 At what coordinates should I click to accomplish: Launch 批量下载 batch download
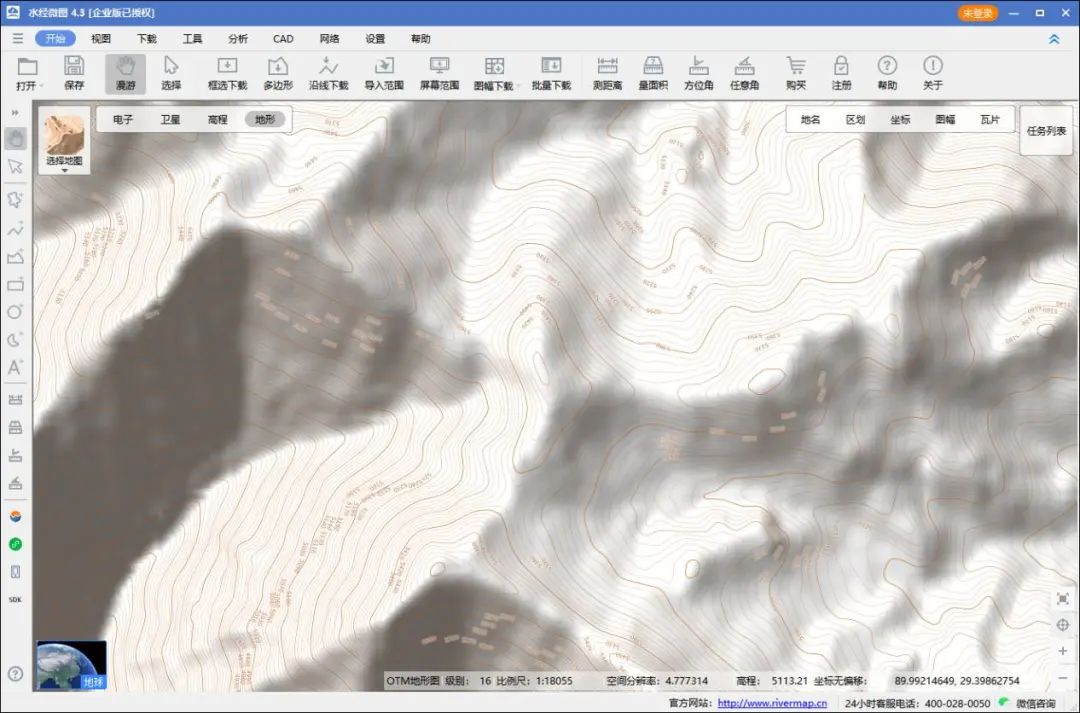pyautogui.click(x=551, y=74)
